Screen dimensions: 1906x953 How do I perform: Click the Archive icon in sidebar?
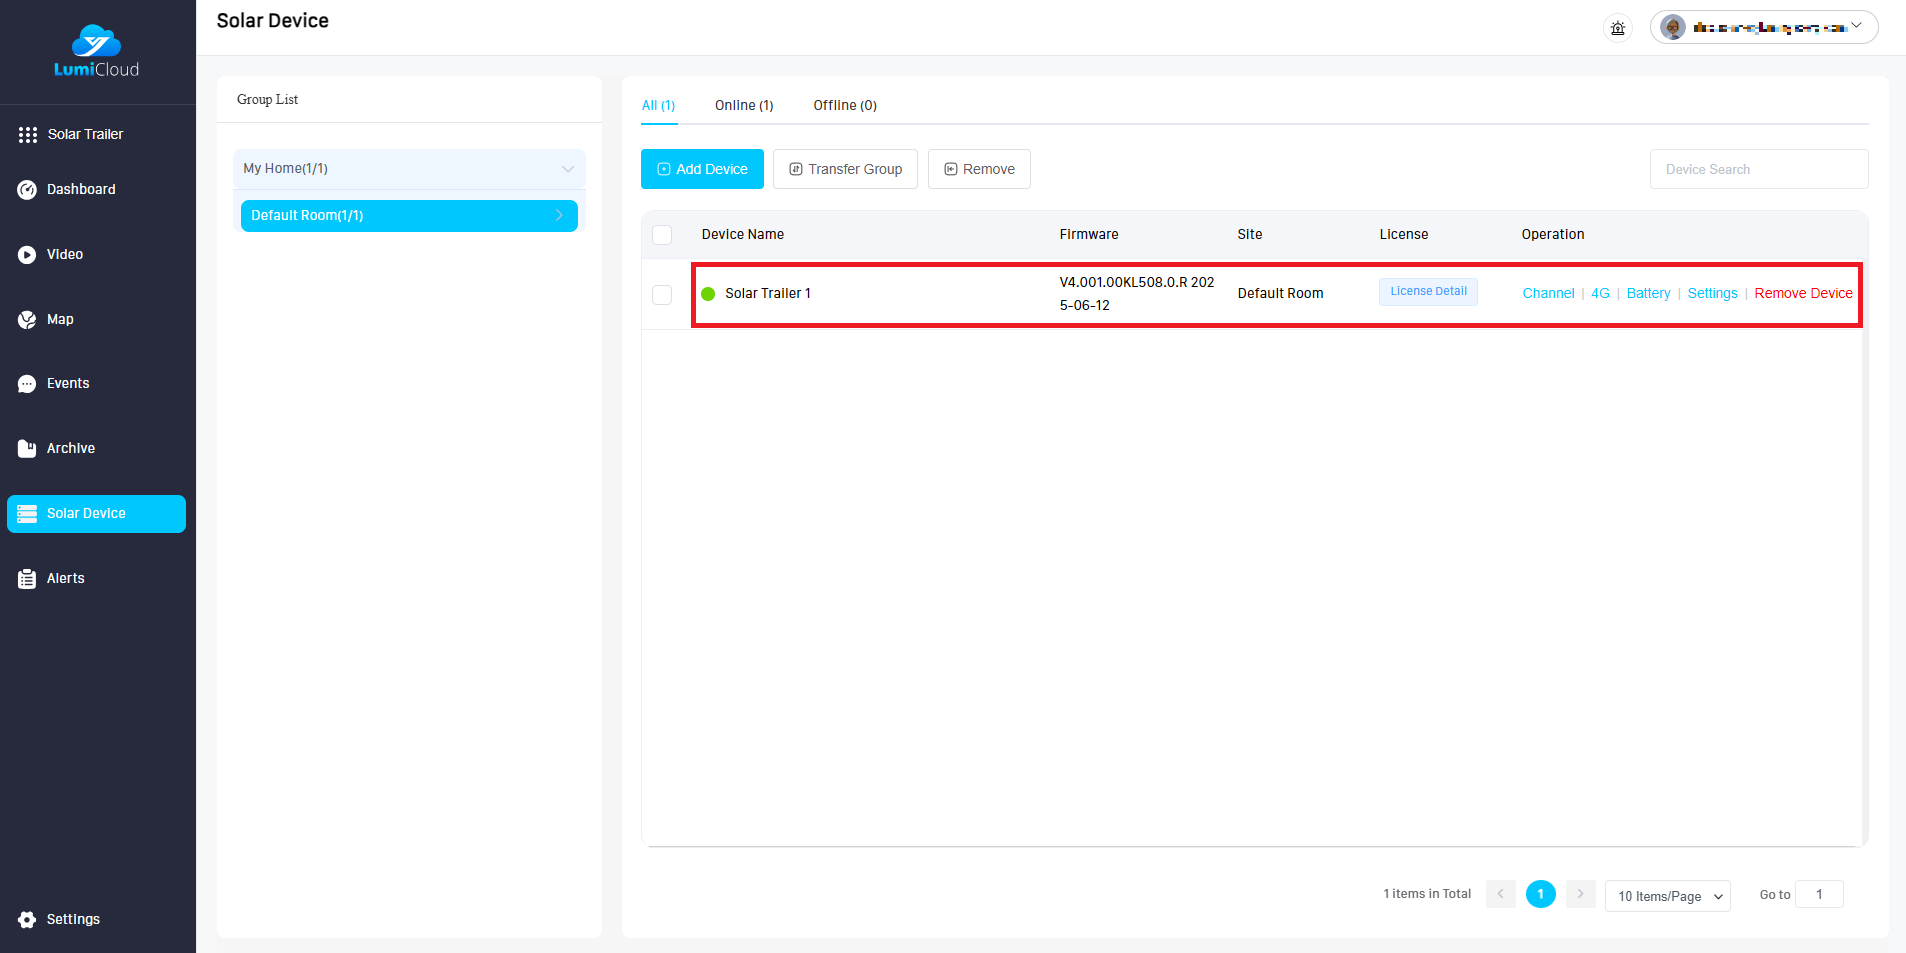pyautogui.click(x=27, y=449)
